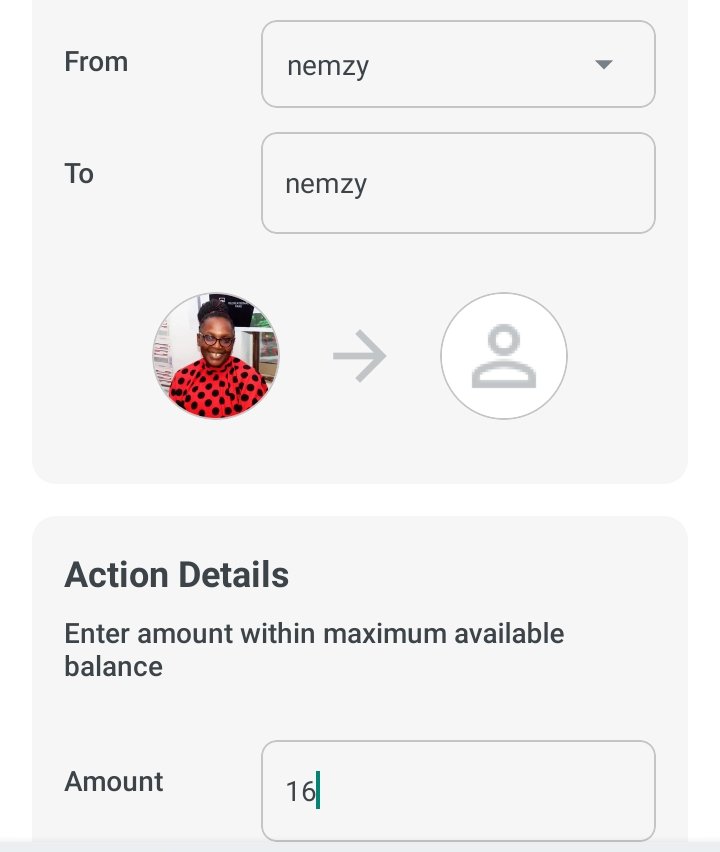The height and width of the screenshot is (852, 720).
Task: Click 'nemzy' text inside To field
Action: pos(326,184)
